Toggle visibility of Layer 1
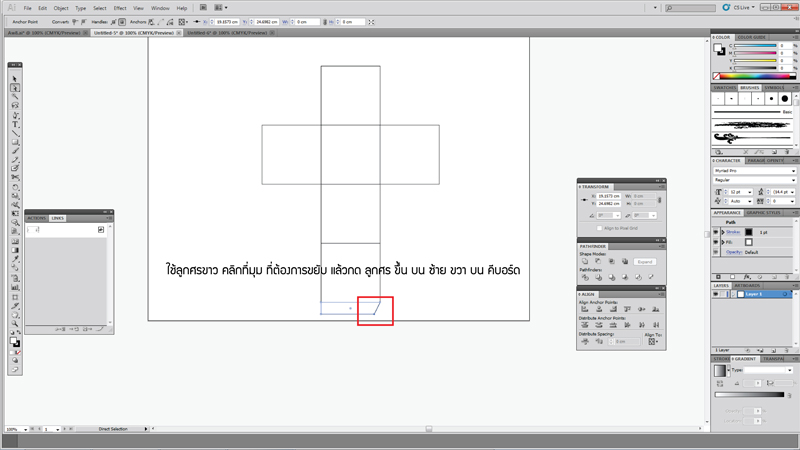This screenshot has width=800, height=450. pos(716,294)
